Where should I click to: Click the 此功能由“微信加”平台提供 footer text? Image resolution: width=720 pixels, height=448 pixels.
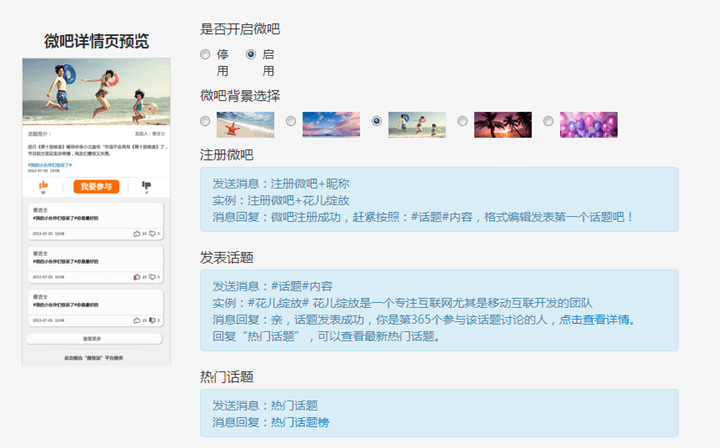click(x=94, y=358)
